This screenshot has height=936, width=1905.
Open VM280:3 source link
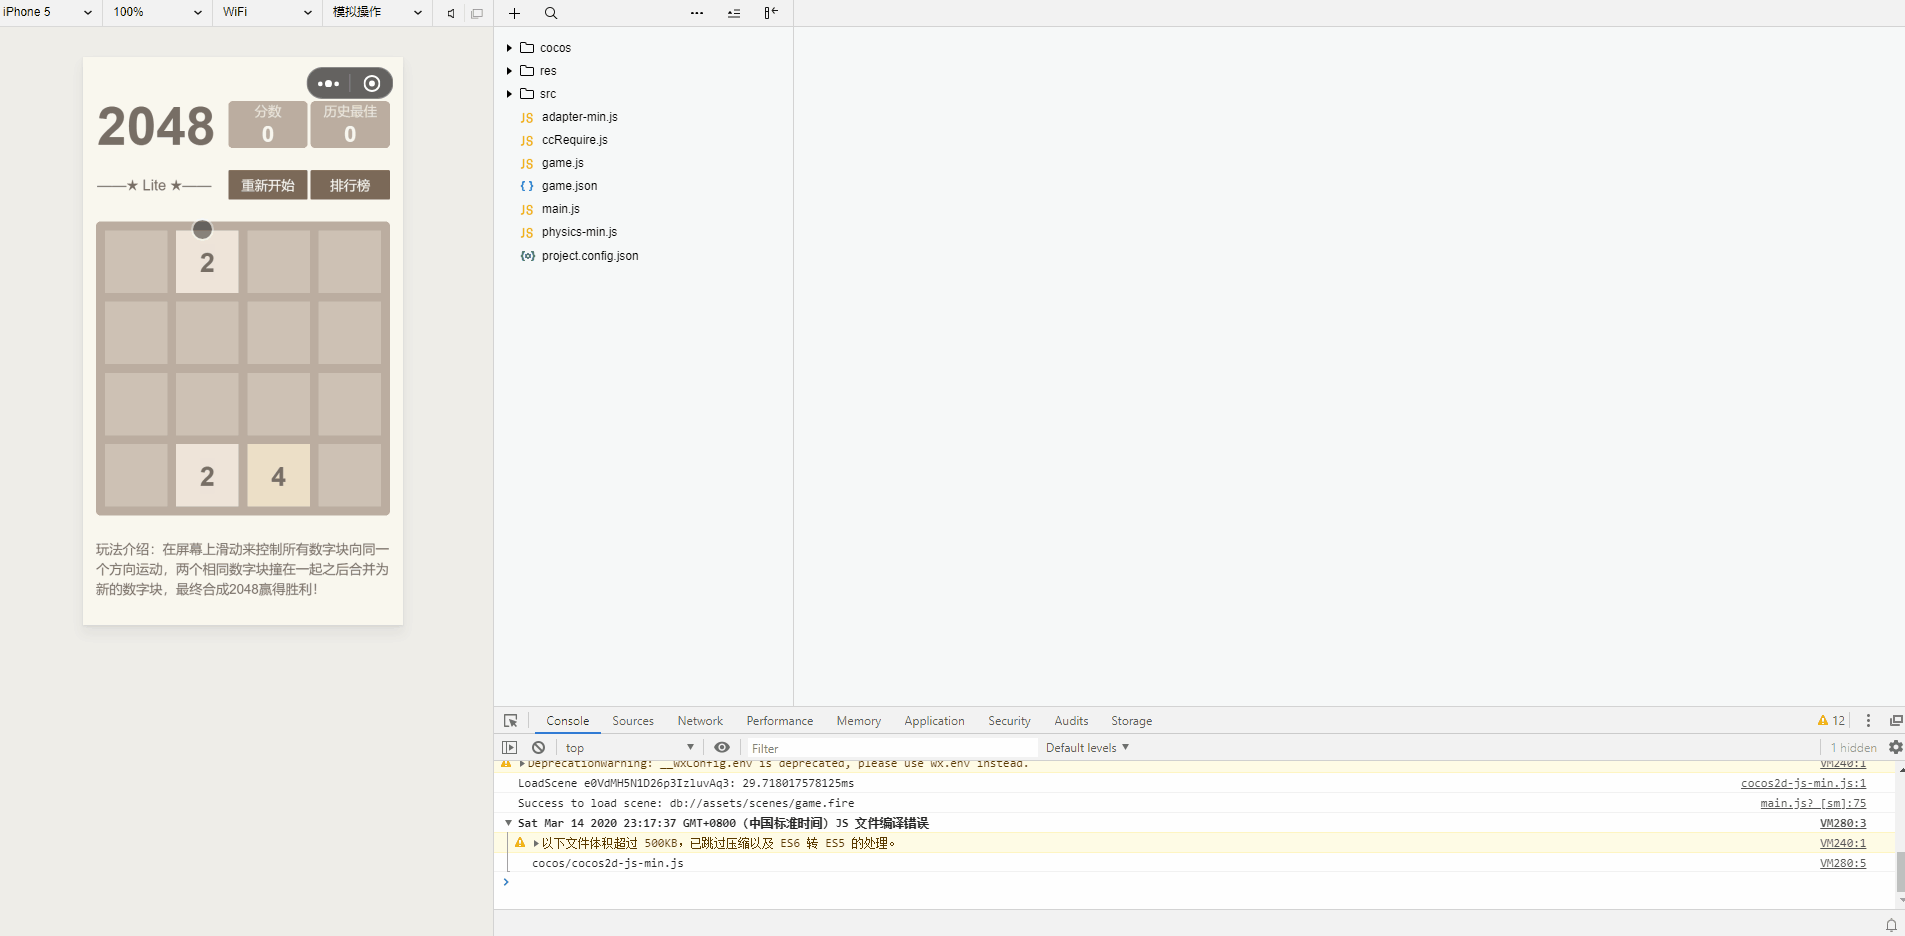1843,824
